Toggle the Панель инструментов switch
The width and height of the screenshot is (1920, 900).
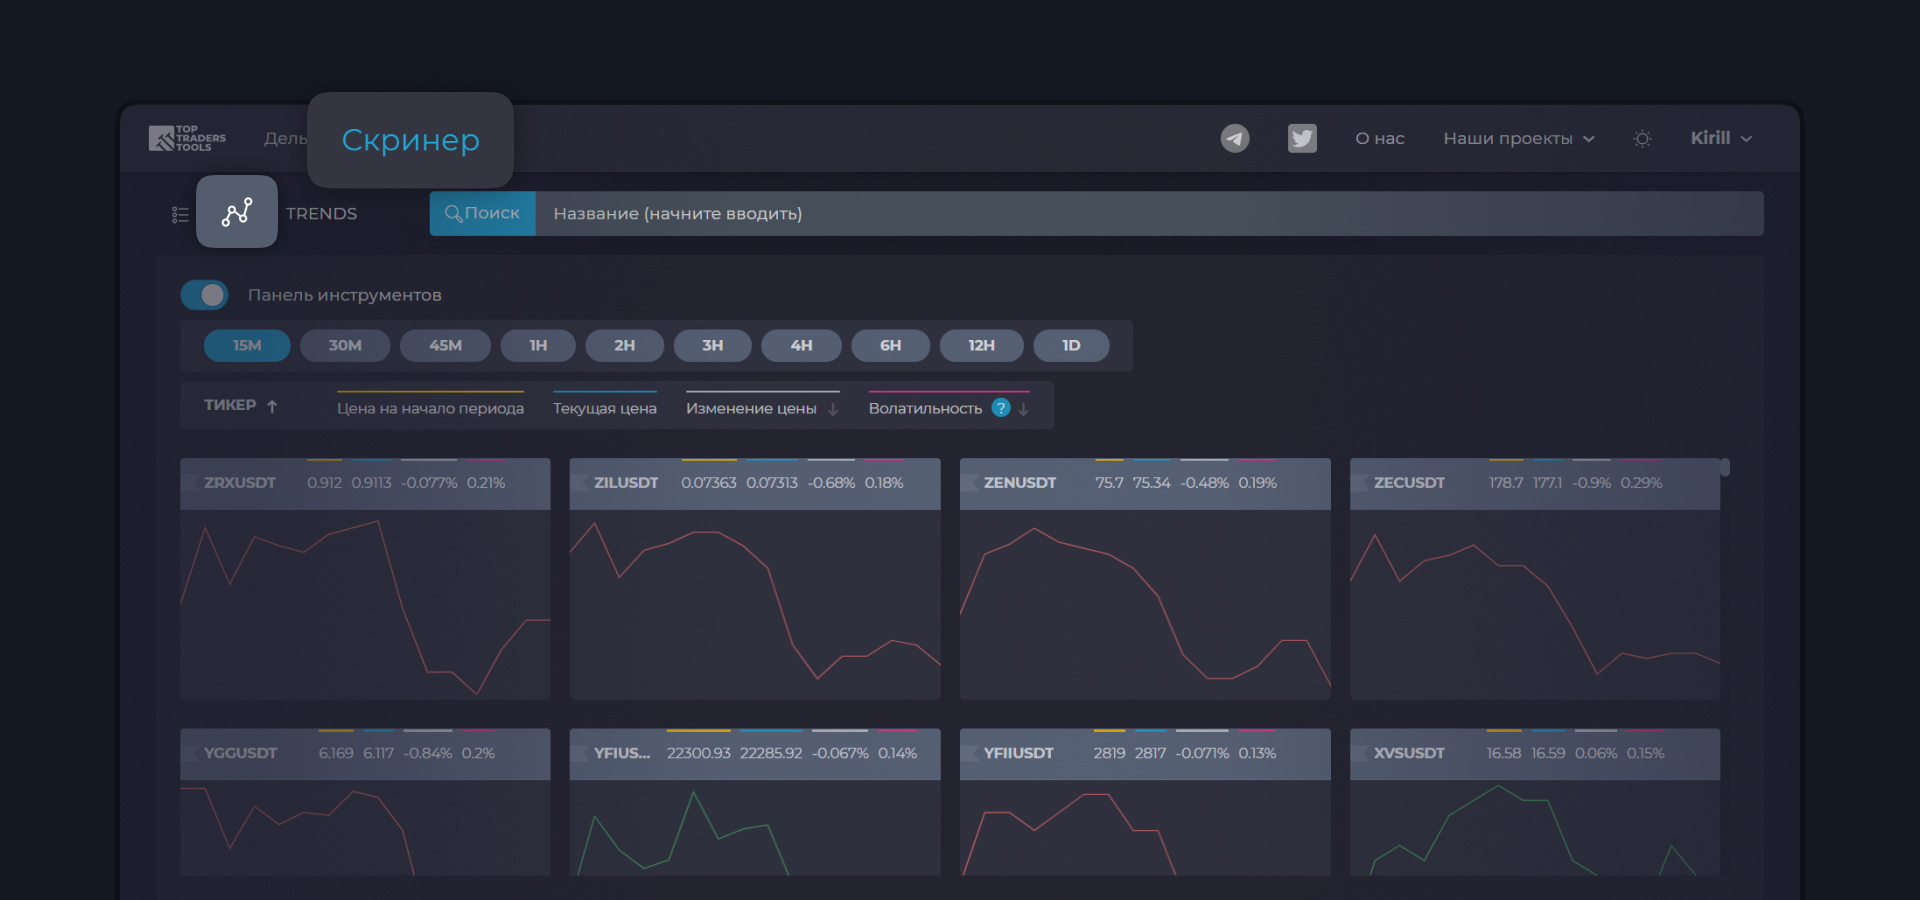(x=204, y=295)
